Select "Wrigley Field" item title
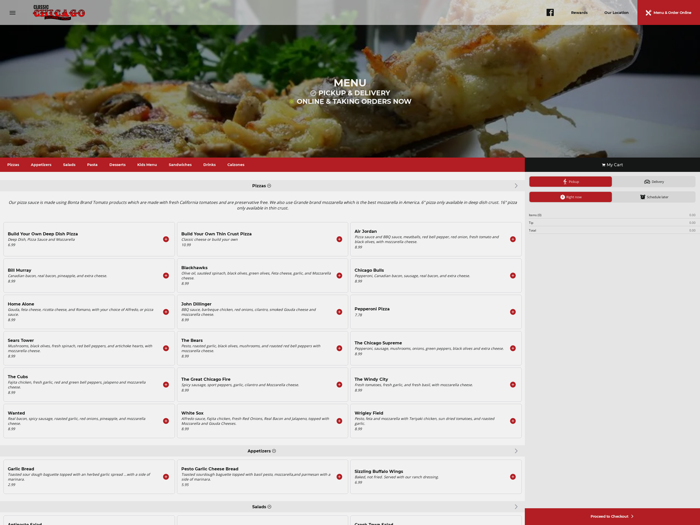This screenshot has width=700, height=525. (x=369, y=413)
